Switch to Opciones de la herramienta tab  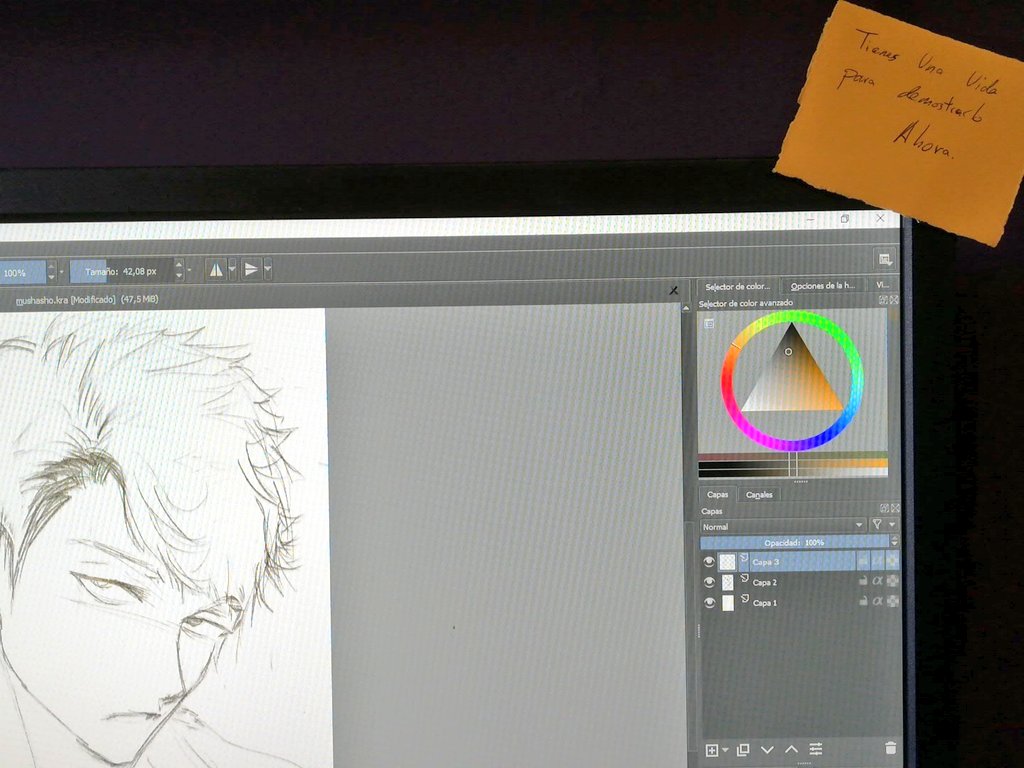click(823, 285)
